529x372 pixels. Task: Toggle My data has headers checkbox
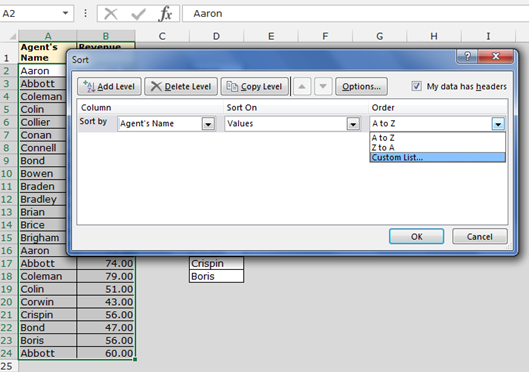pyautogui.click(x=416, y=86)
